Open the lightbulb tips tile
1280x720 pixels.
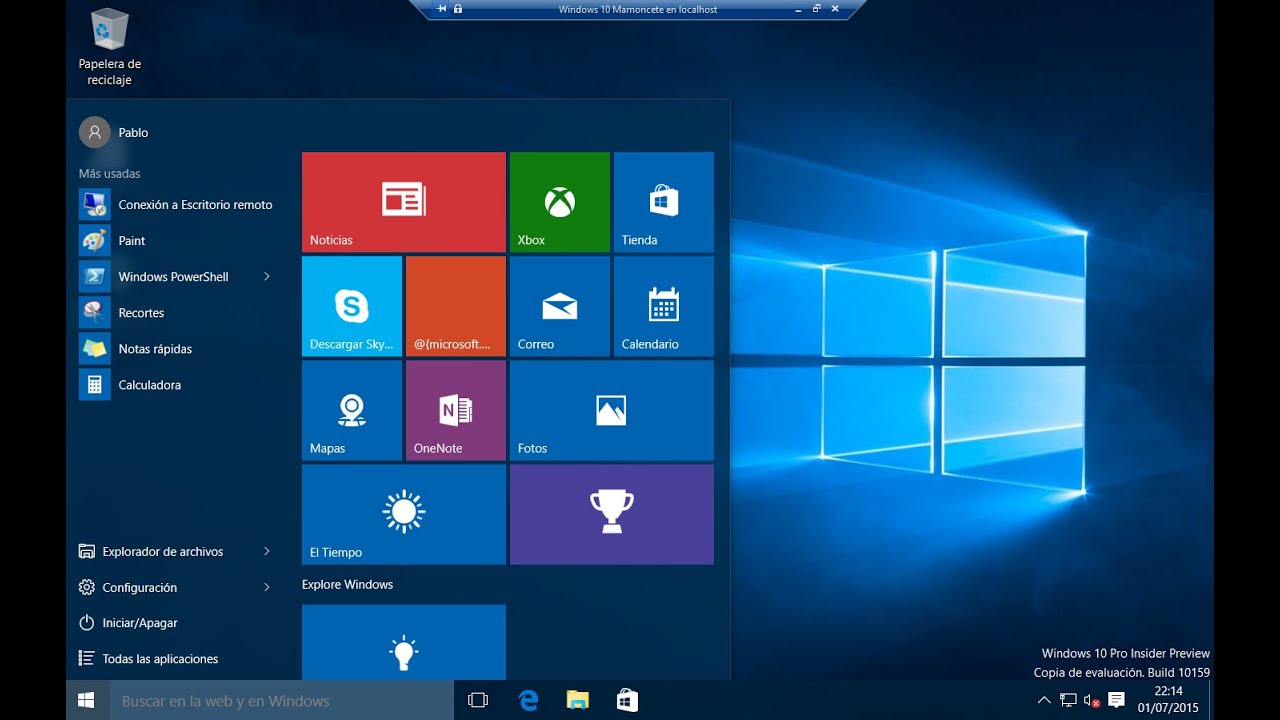[403, 642]
